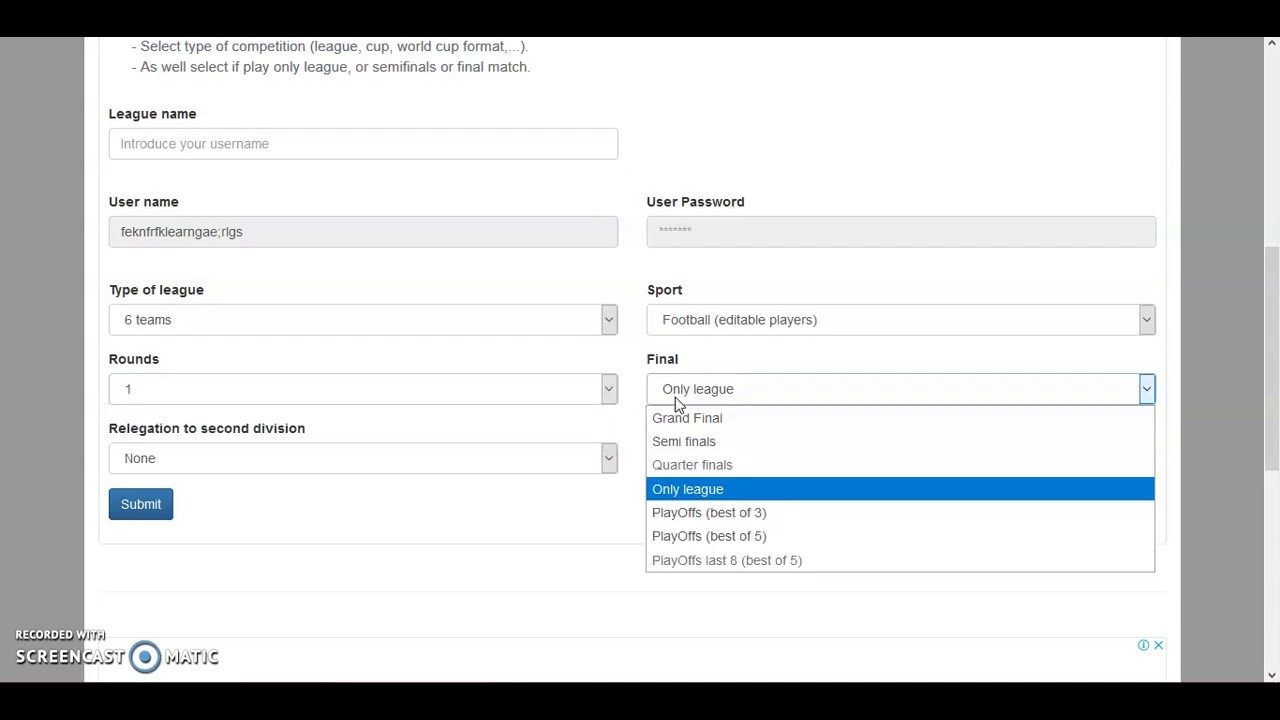Select Semi finals option
Image resolution: width=1280 pixels, height=720 pixels.
click(x=900, y=441)
